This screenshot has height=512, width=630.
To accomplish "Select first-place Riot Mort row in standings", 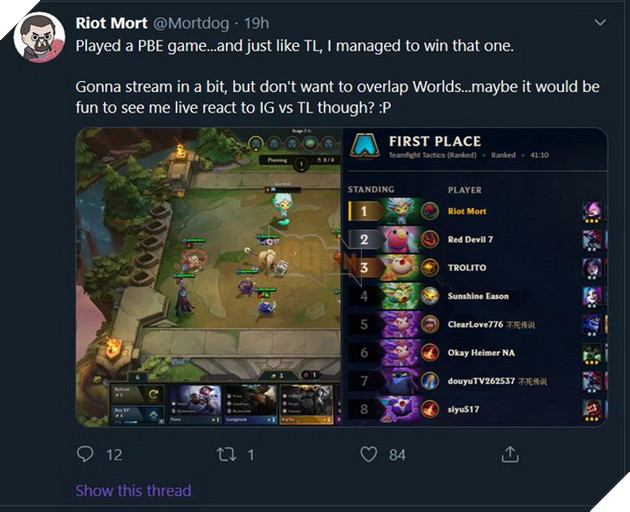I will pos(477,211).
